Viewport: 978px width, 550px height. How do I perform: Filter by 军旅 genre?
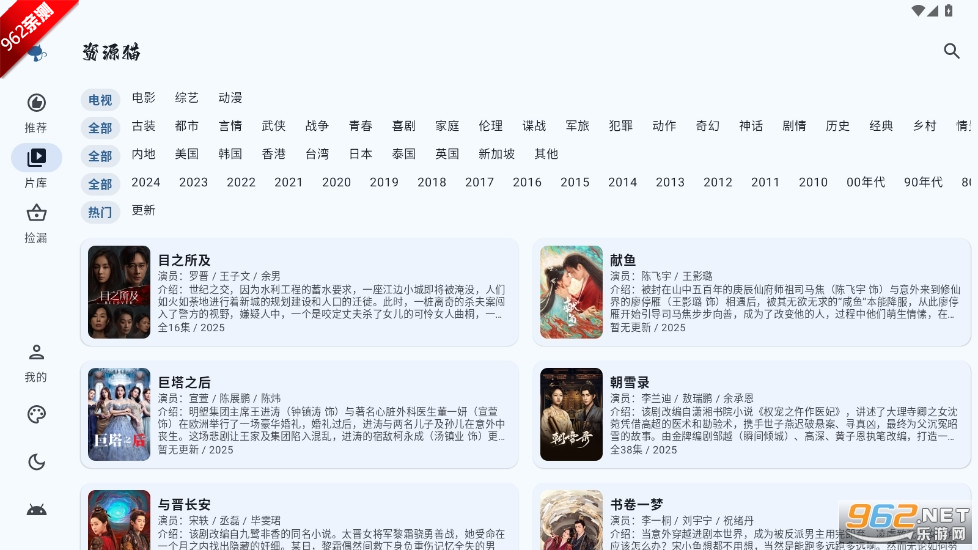coord(577,126)
